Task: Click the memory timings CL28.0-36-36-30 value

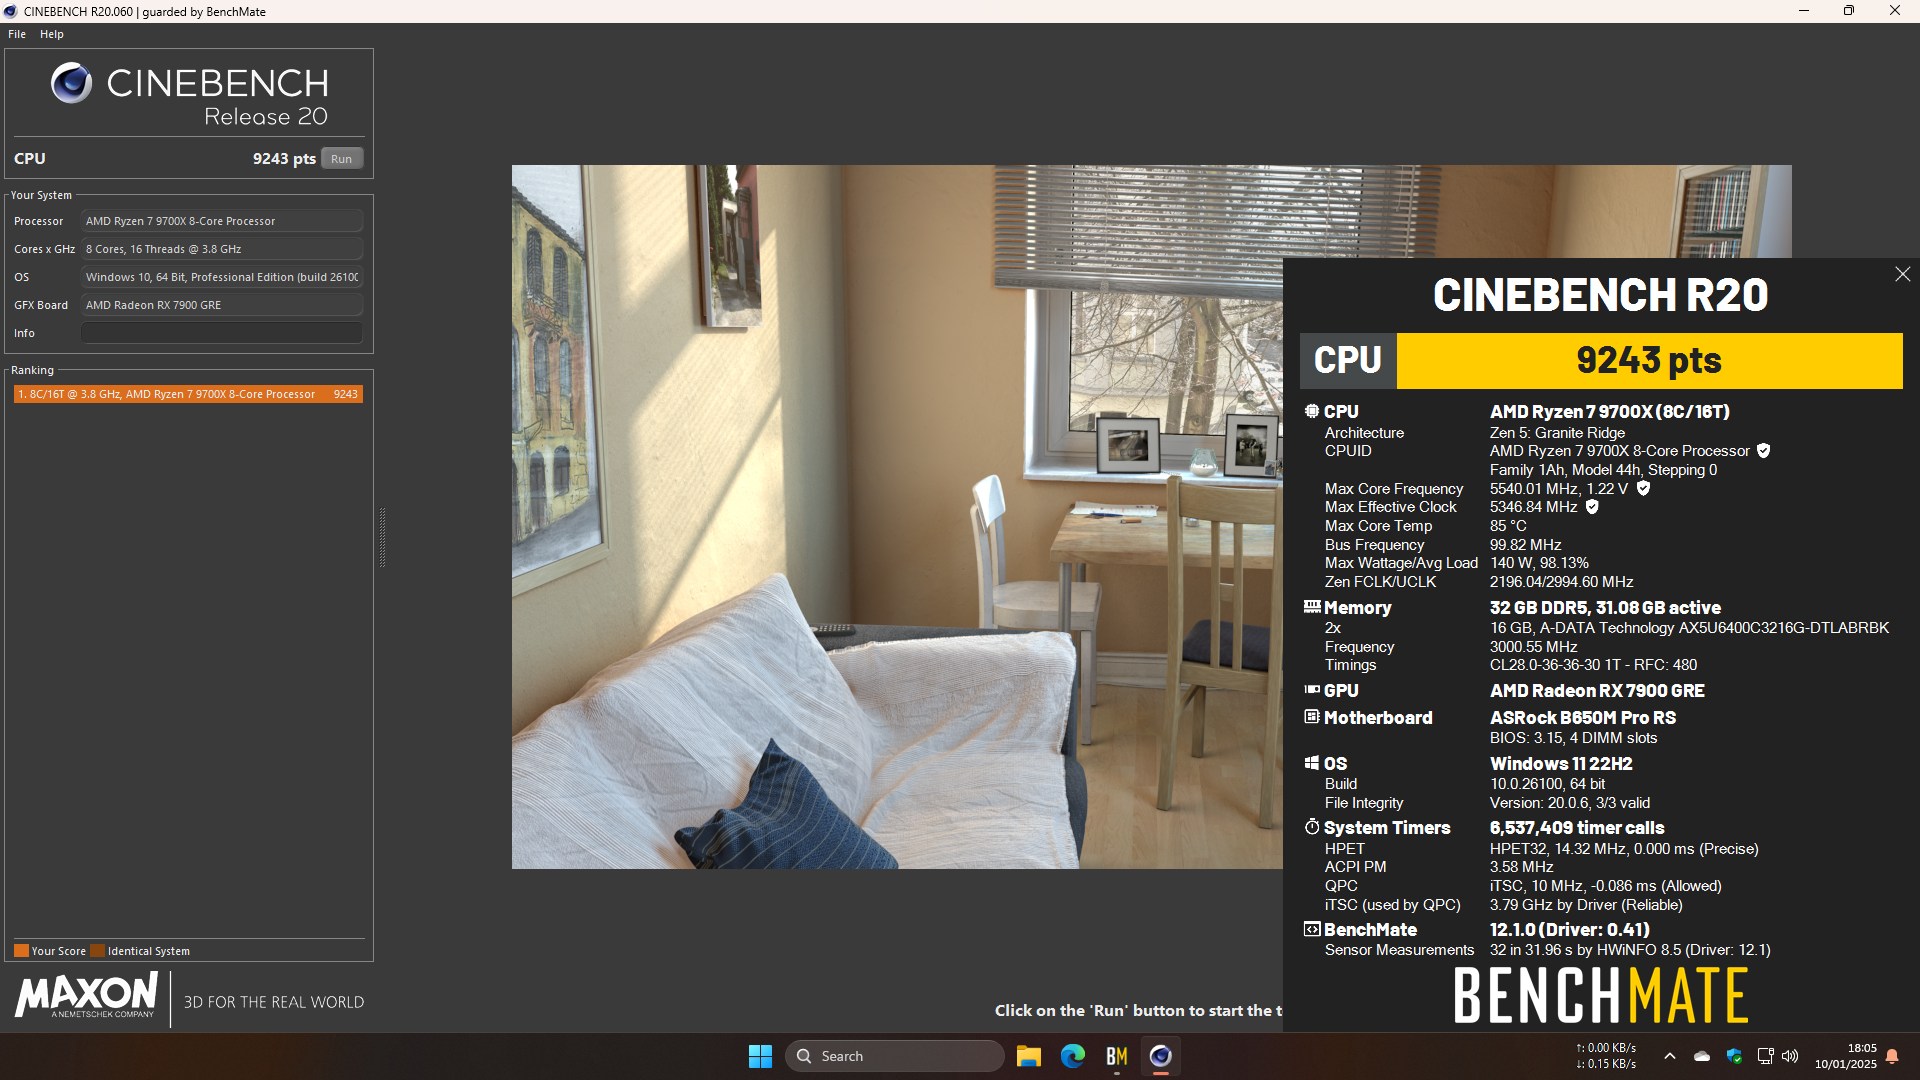Action: (x=1593, y=665)
